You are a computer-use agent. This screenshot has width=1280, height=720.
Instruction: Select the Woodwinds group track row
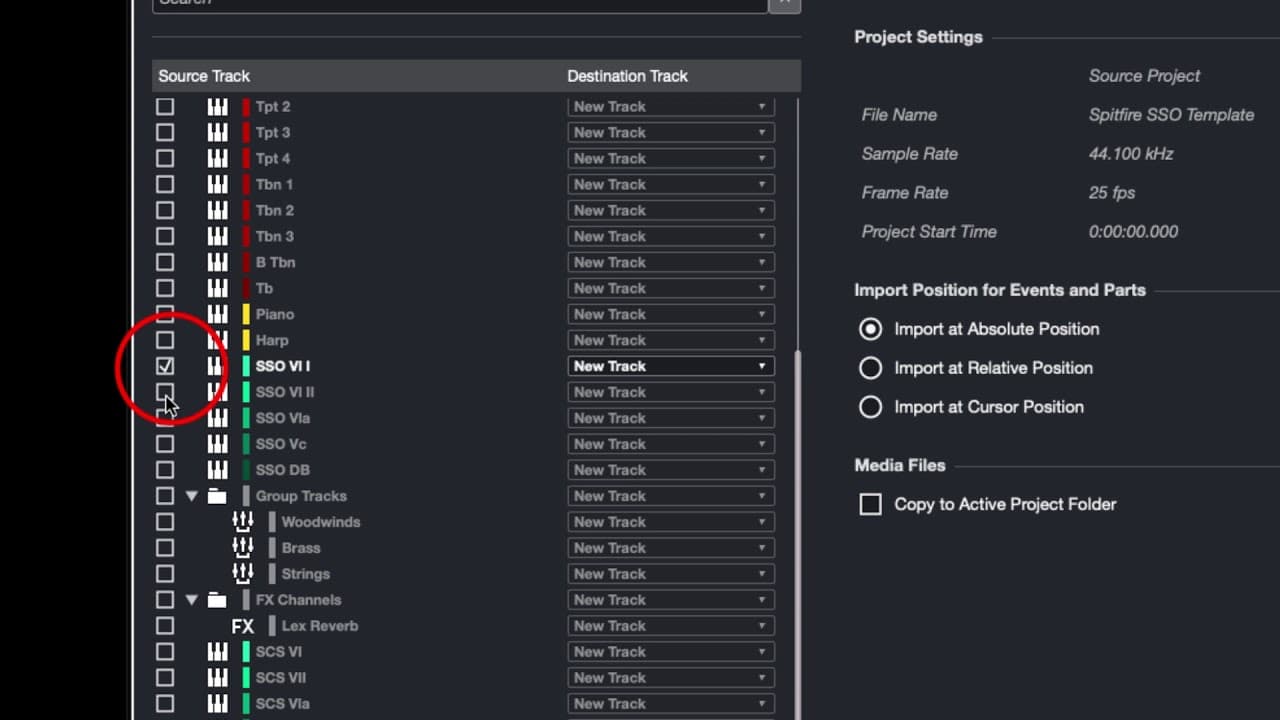[476, 522]
